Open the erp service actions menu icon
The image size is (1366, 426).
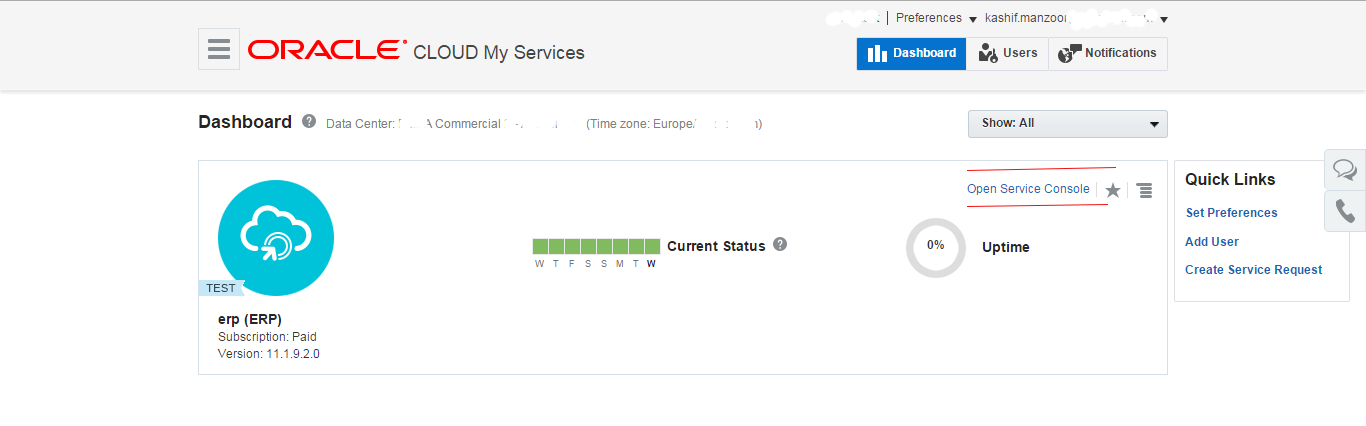click(x=1145, y=190)
